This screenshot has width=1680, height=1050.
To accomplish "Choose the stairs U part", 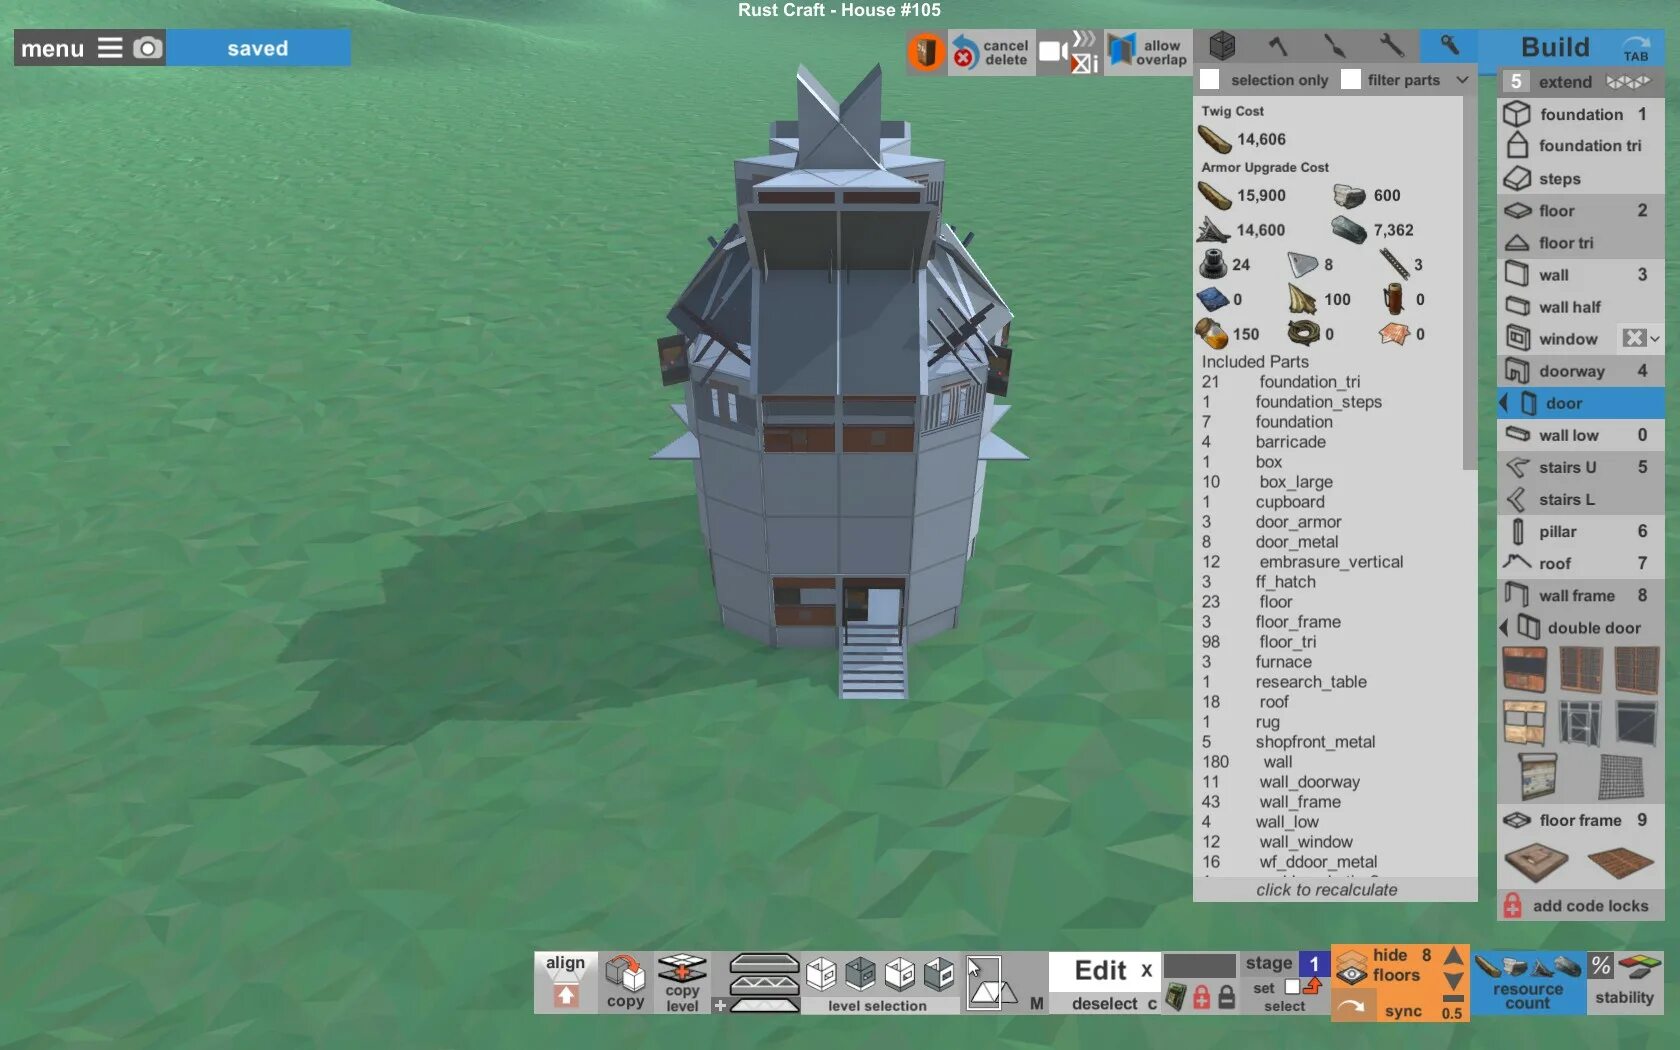I will [x=1581, y=467].
